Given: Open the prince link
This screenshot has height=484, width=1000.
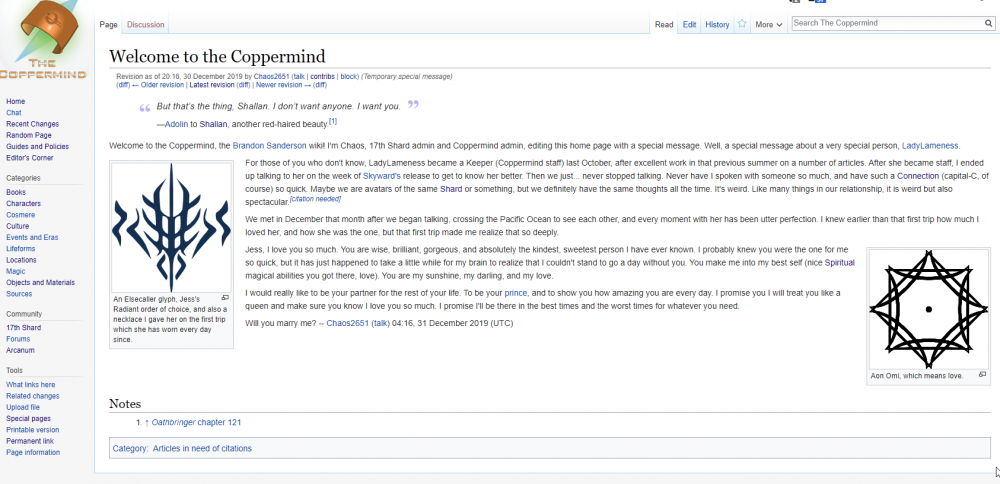Looking at the screenshot, I should (x=515, y=293).
